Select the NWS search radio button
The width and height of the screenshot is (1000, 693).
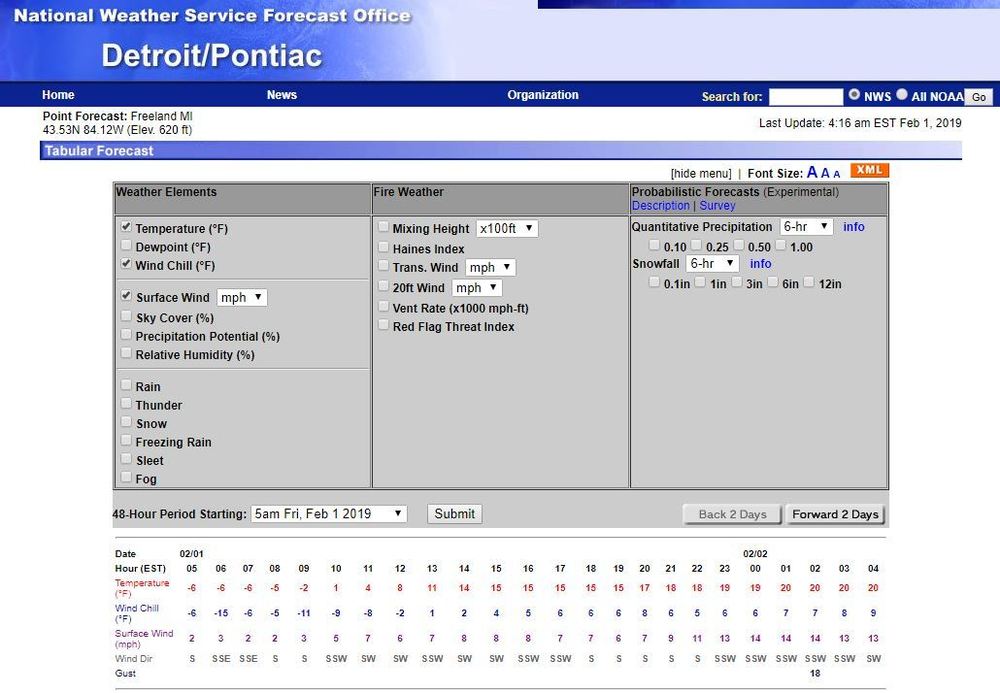(855, 94)
